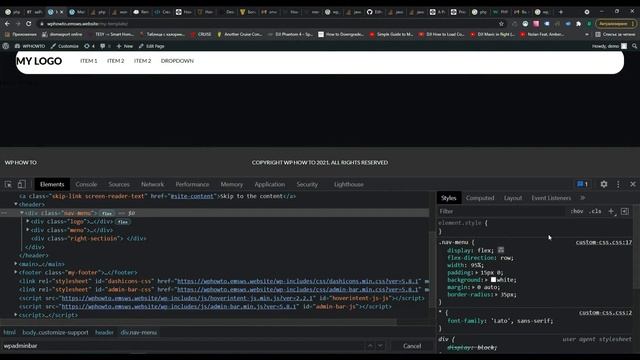Open the white background color swatch
Viewport: 640px width, 360px height.
pos(493,280)
